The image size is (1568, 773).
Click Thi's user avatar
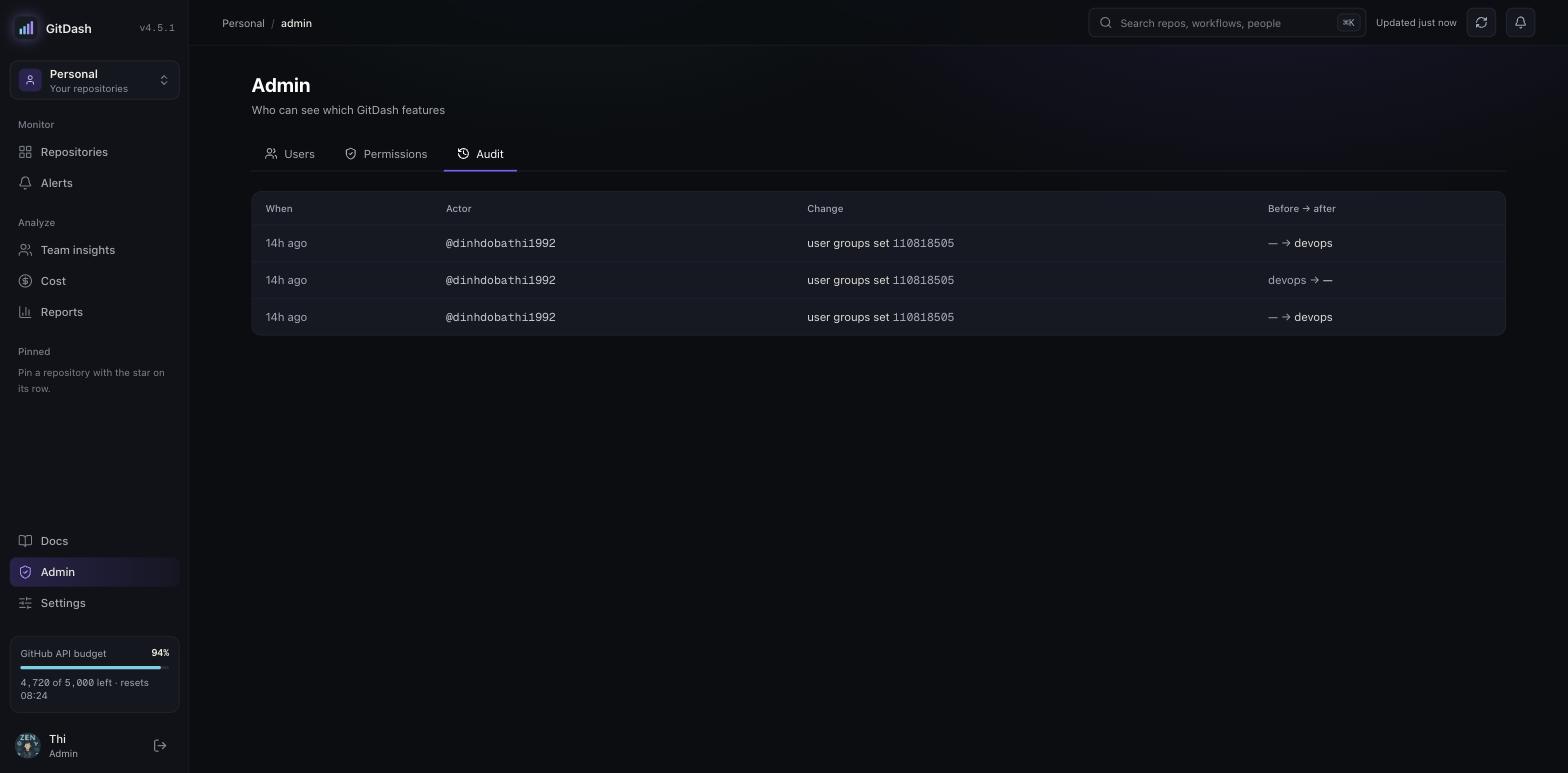(28, 746)
